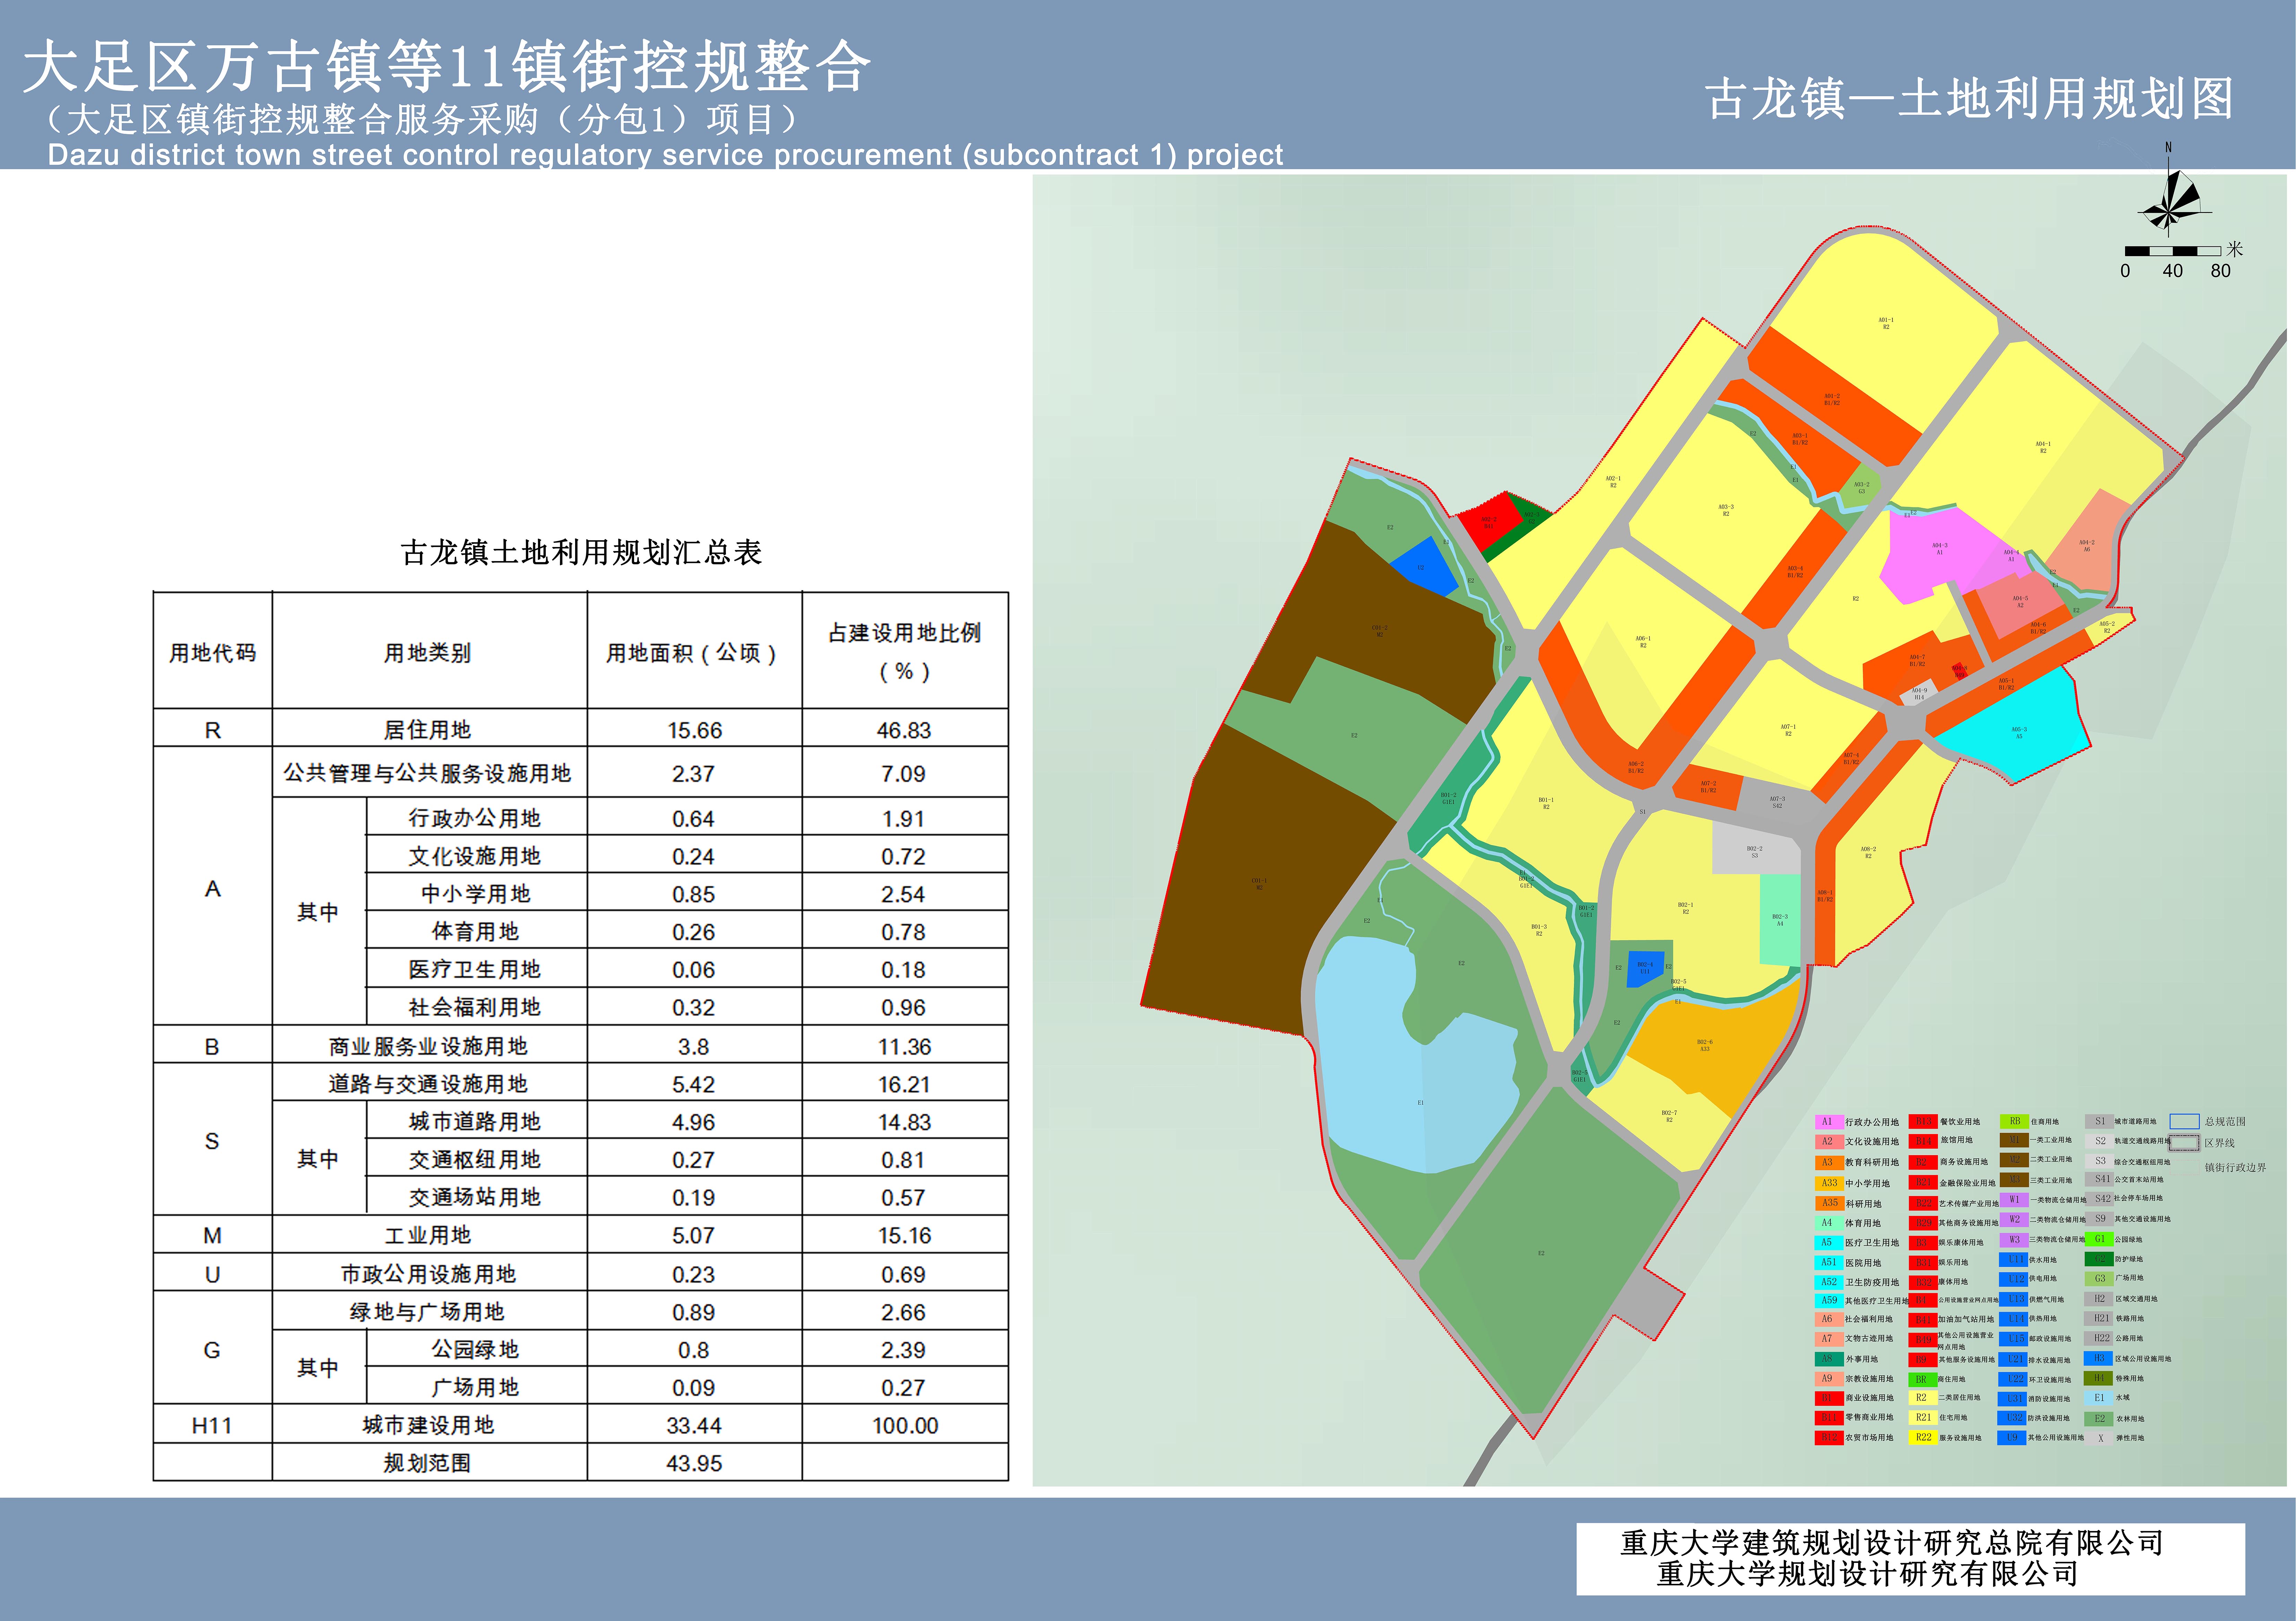Click the 区界线 dashed legend box
The image size is (2296, 1621).
point(2184,1143)
